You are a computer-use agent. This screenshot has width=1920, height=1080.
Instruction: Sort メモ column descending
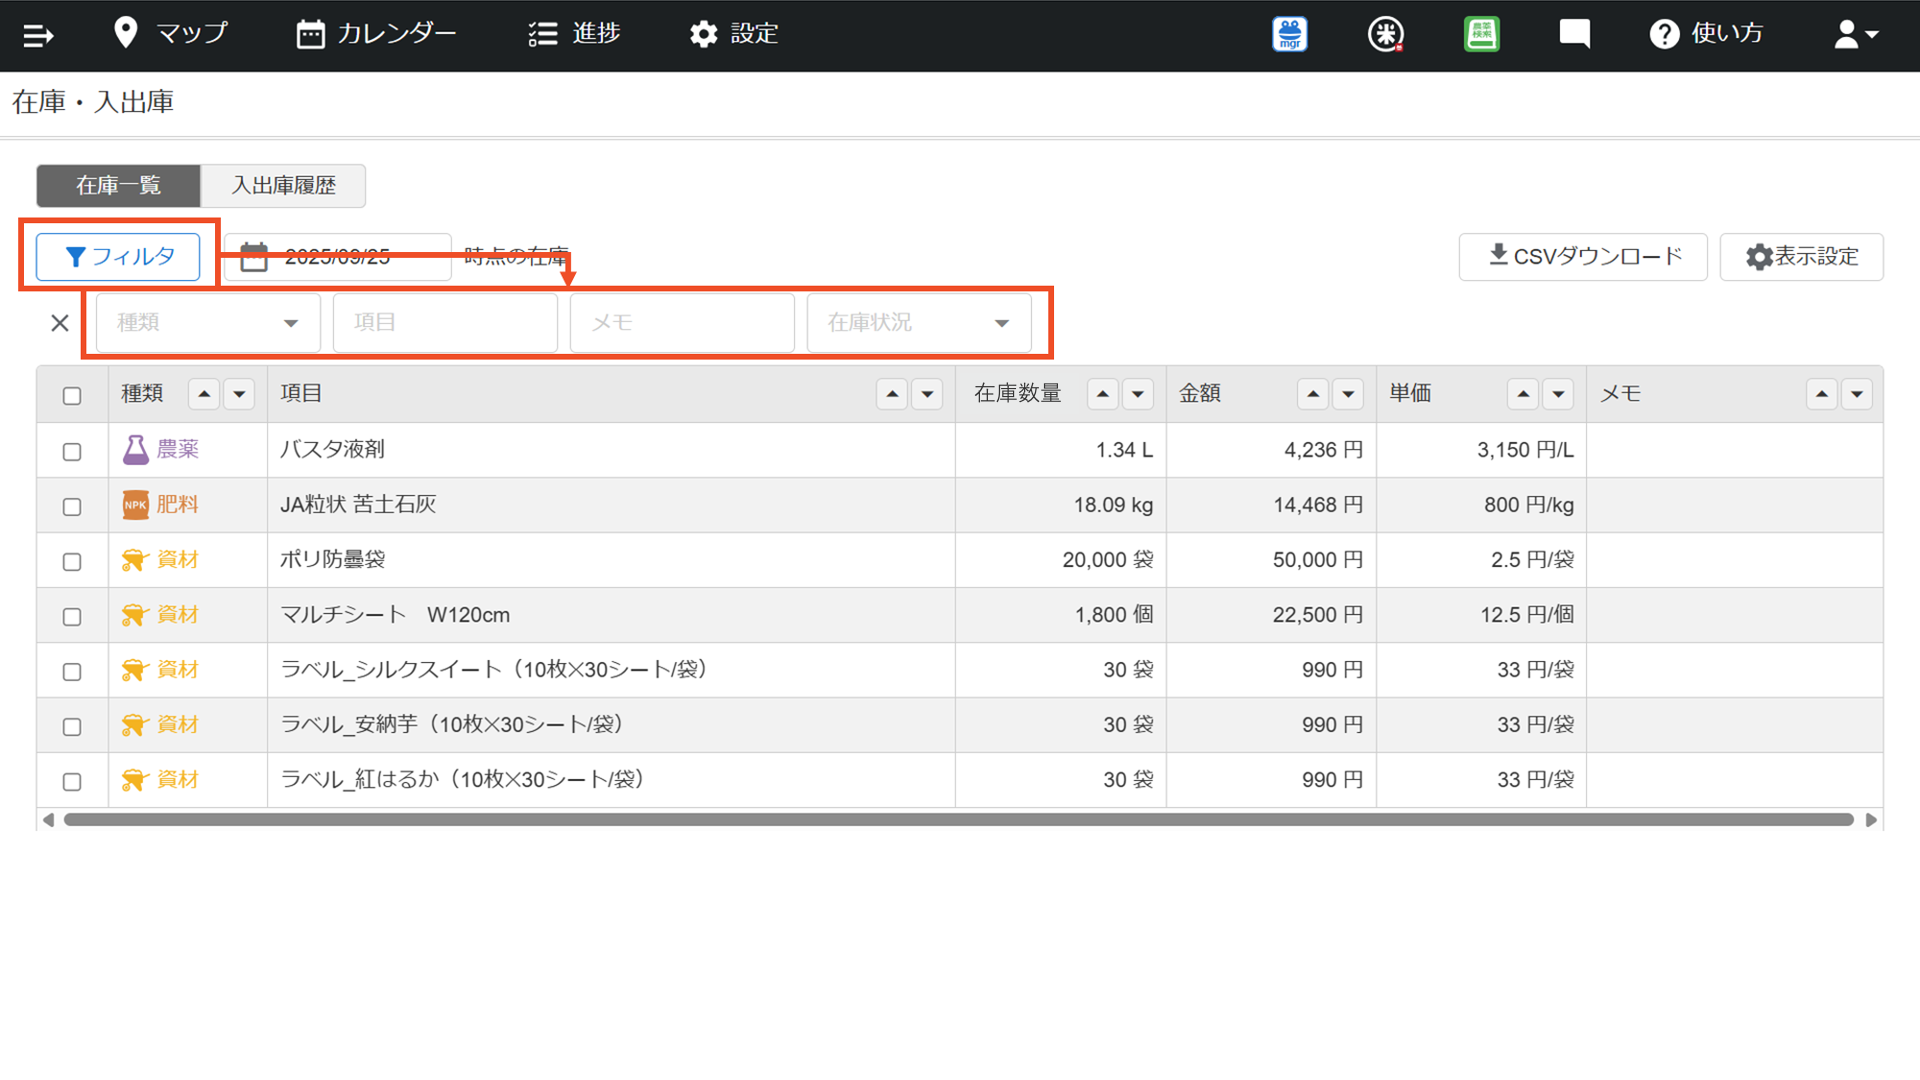[1857, 394]
